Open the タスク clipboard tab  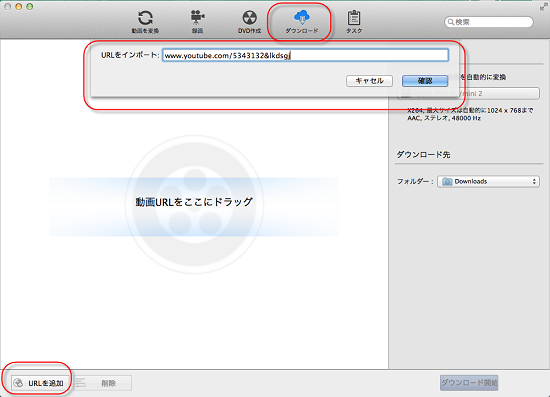[x=354, y=22]
